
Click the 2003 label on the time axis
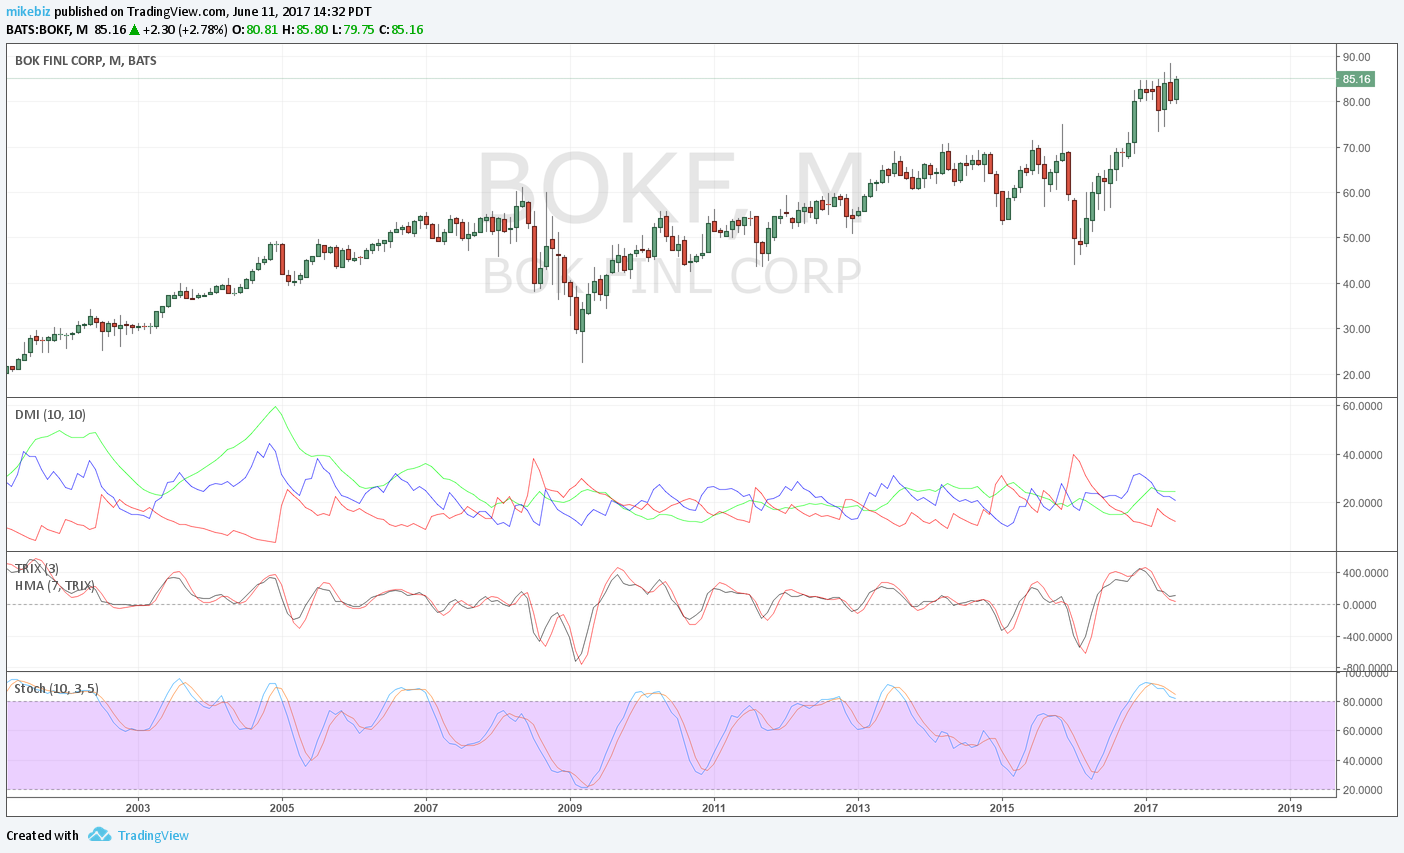[138, 807]
